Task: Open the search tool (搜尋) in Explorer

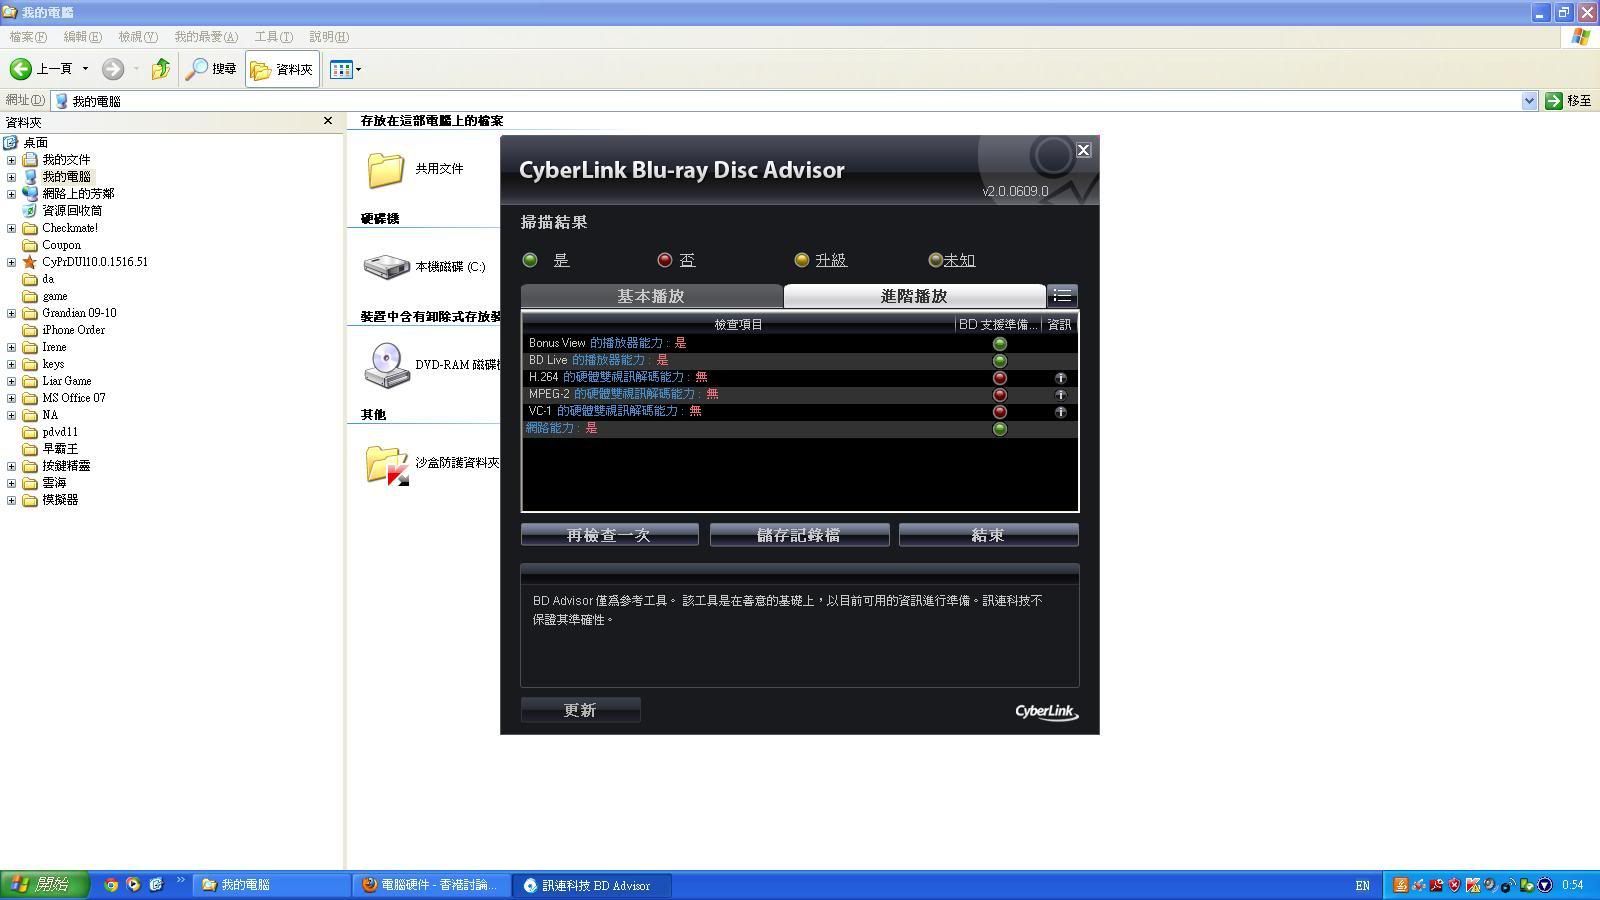Action: 211,69
